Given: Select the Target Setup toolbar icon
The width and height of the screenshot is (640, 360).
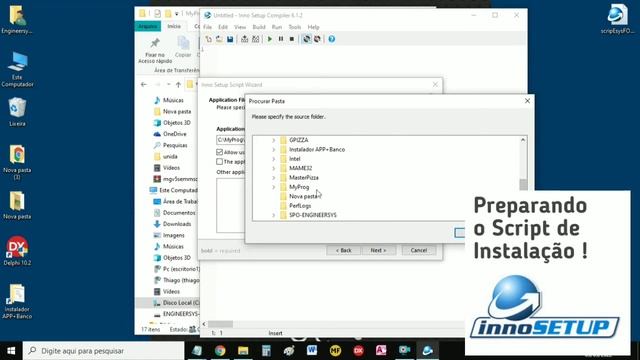Looking at the screenshot, I should pyautogui.click(x=307, y=39).
